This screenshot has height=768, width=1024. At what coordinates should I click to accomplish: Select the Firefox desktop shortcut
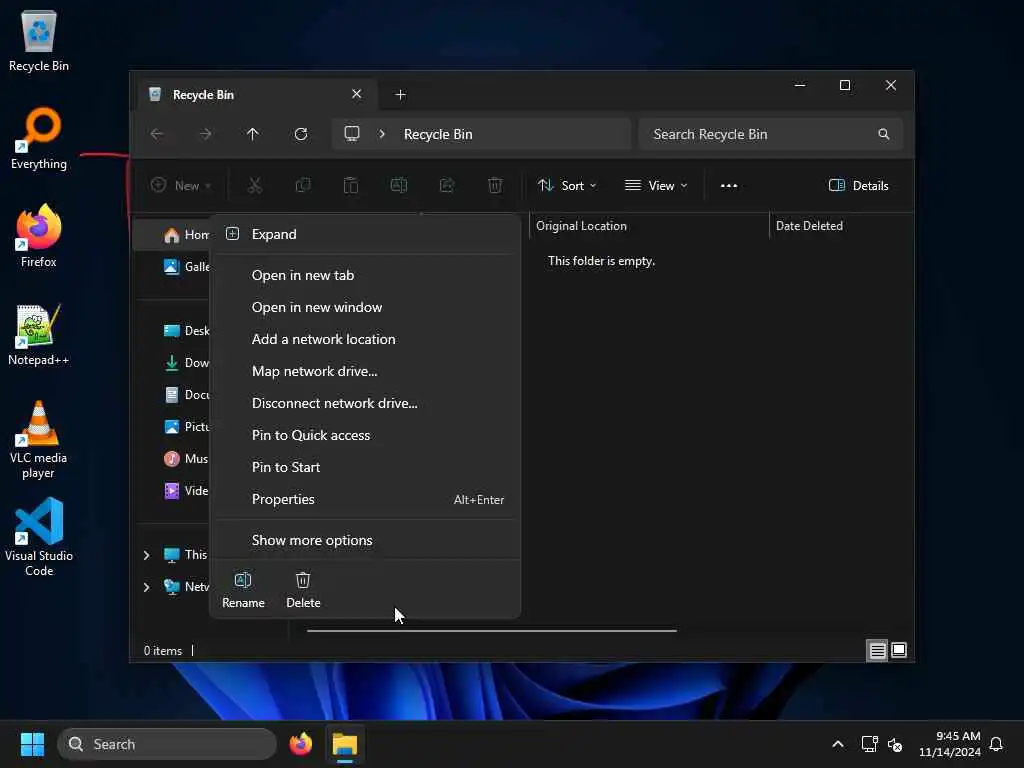click(x=39, y=236)
